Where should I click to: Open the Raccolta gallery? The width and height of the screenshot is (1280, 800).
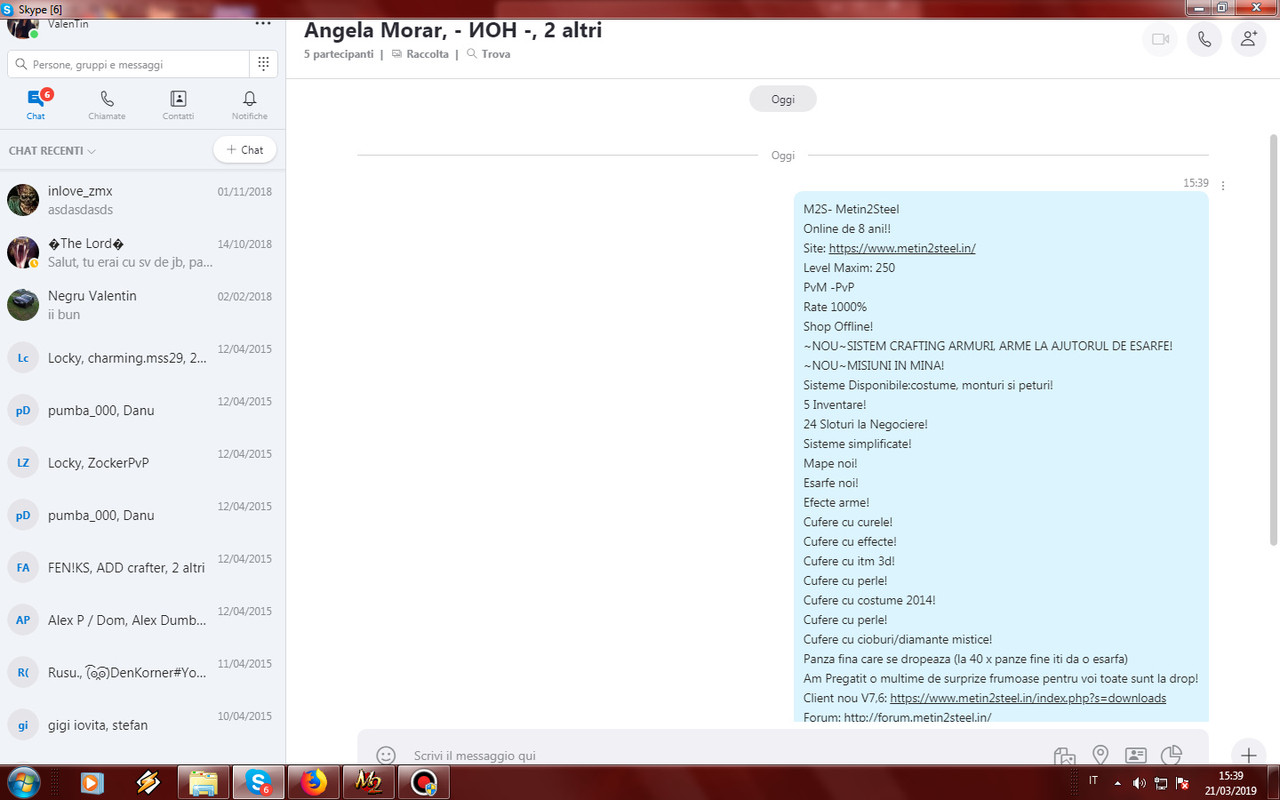[420, 54]
